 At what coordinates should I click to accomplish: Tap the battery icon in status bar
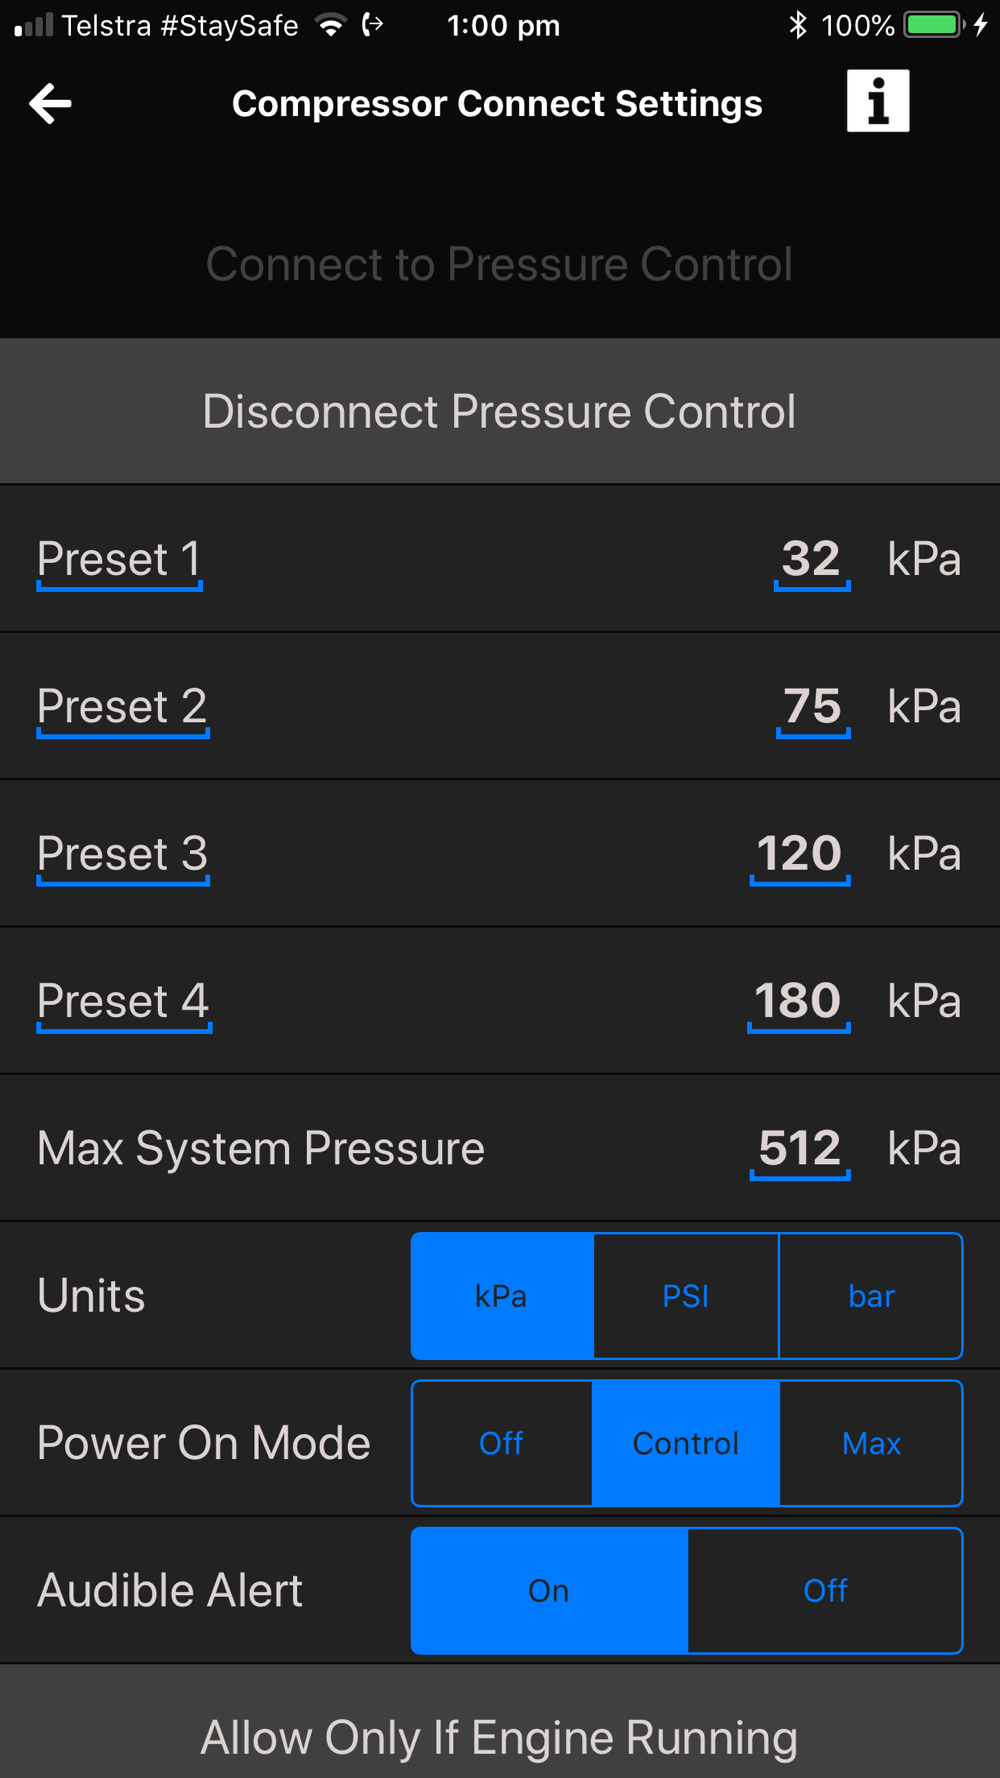point(935,25)
